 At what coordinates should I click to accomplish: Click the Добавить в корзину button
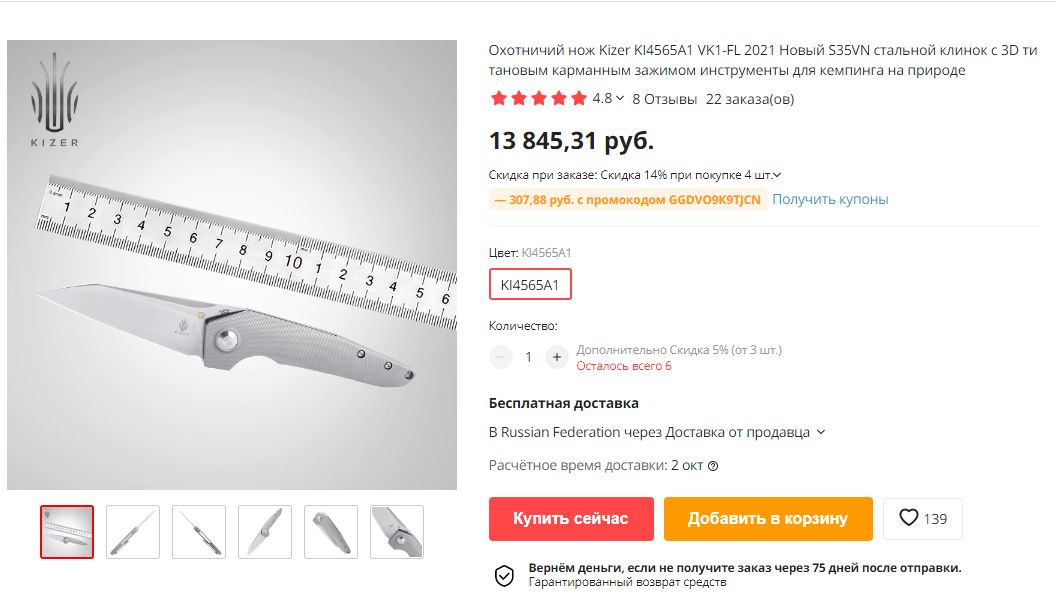point(768,518)
